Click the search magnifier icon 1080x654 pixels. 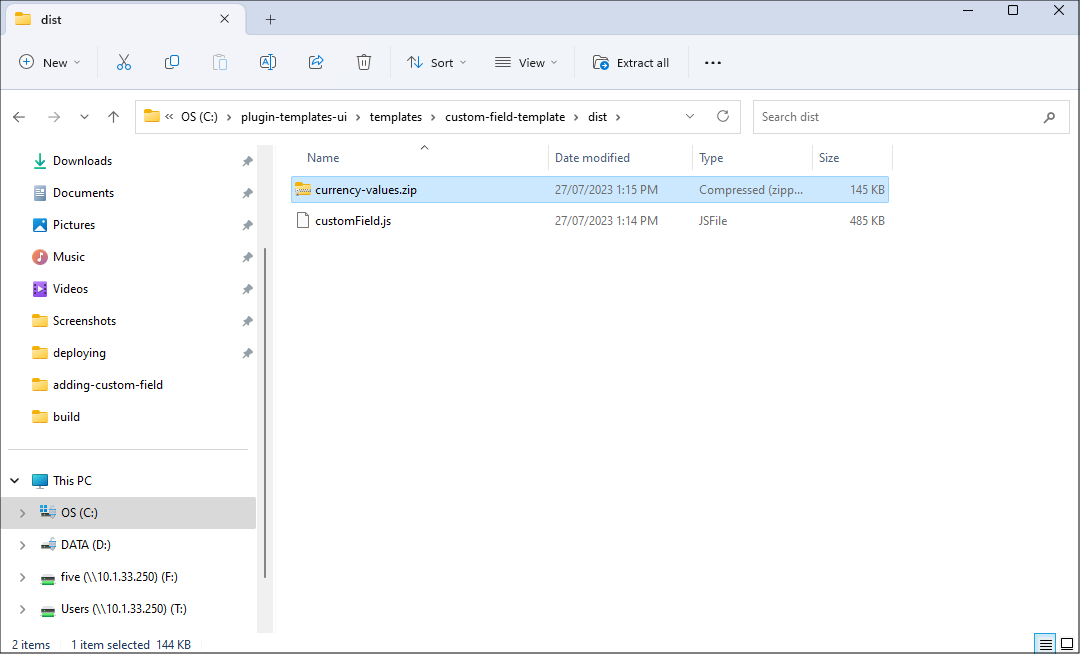[1049, 117]
